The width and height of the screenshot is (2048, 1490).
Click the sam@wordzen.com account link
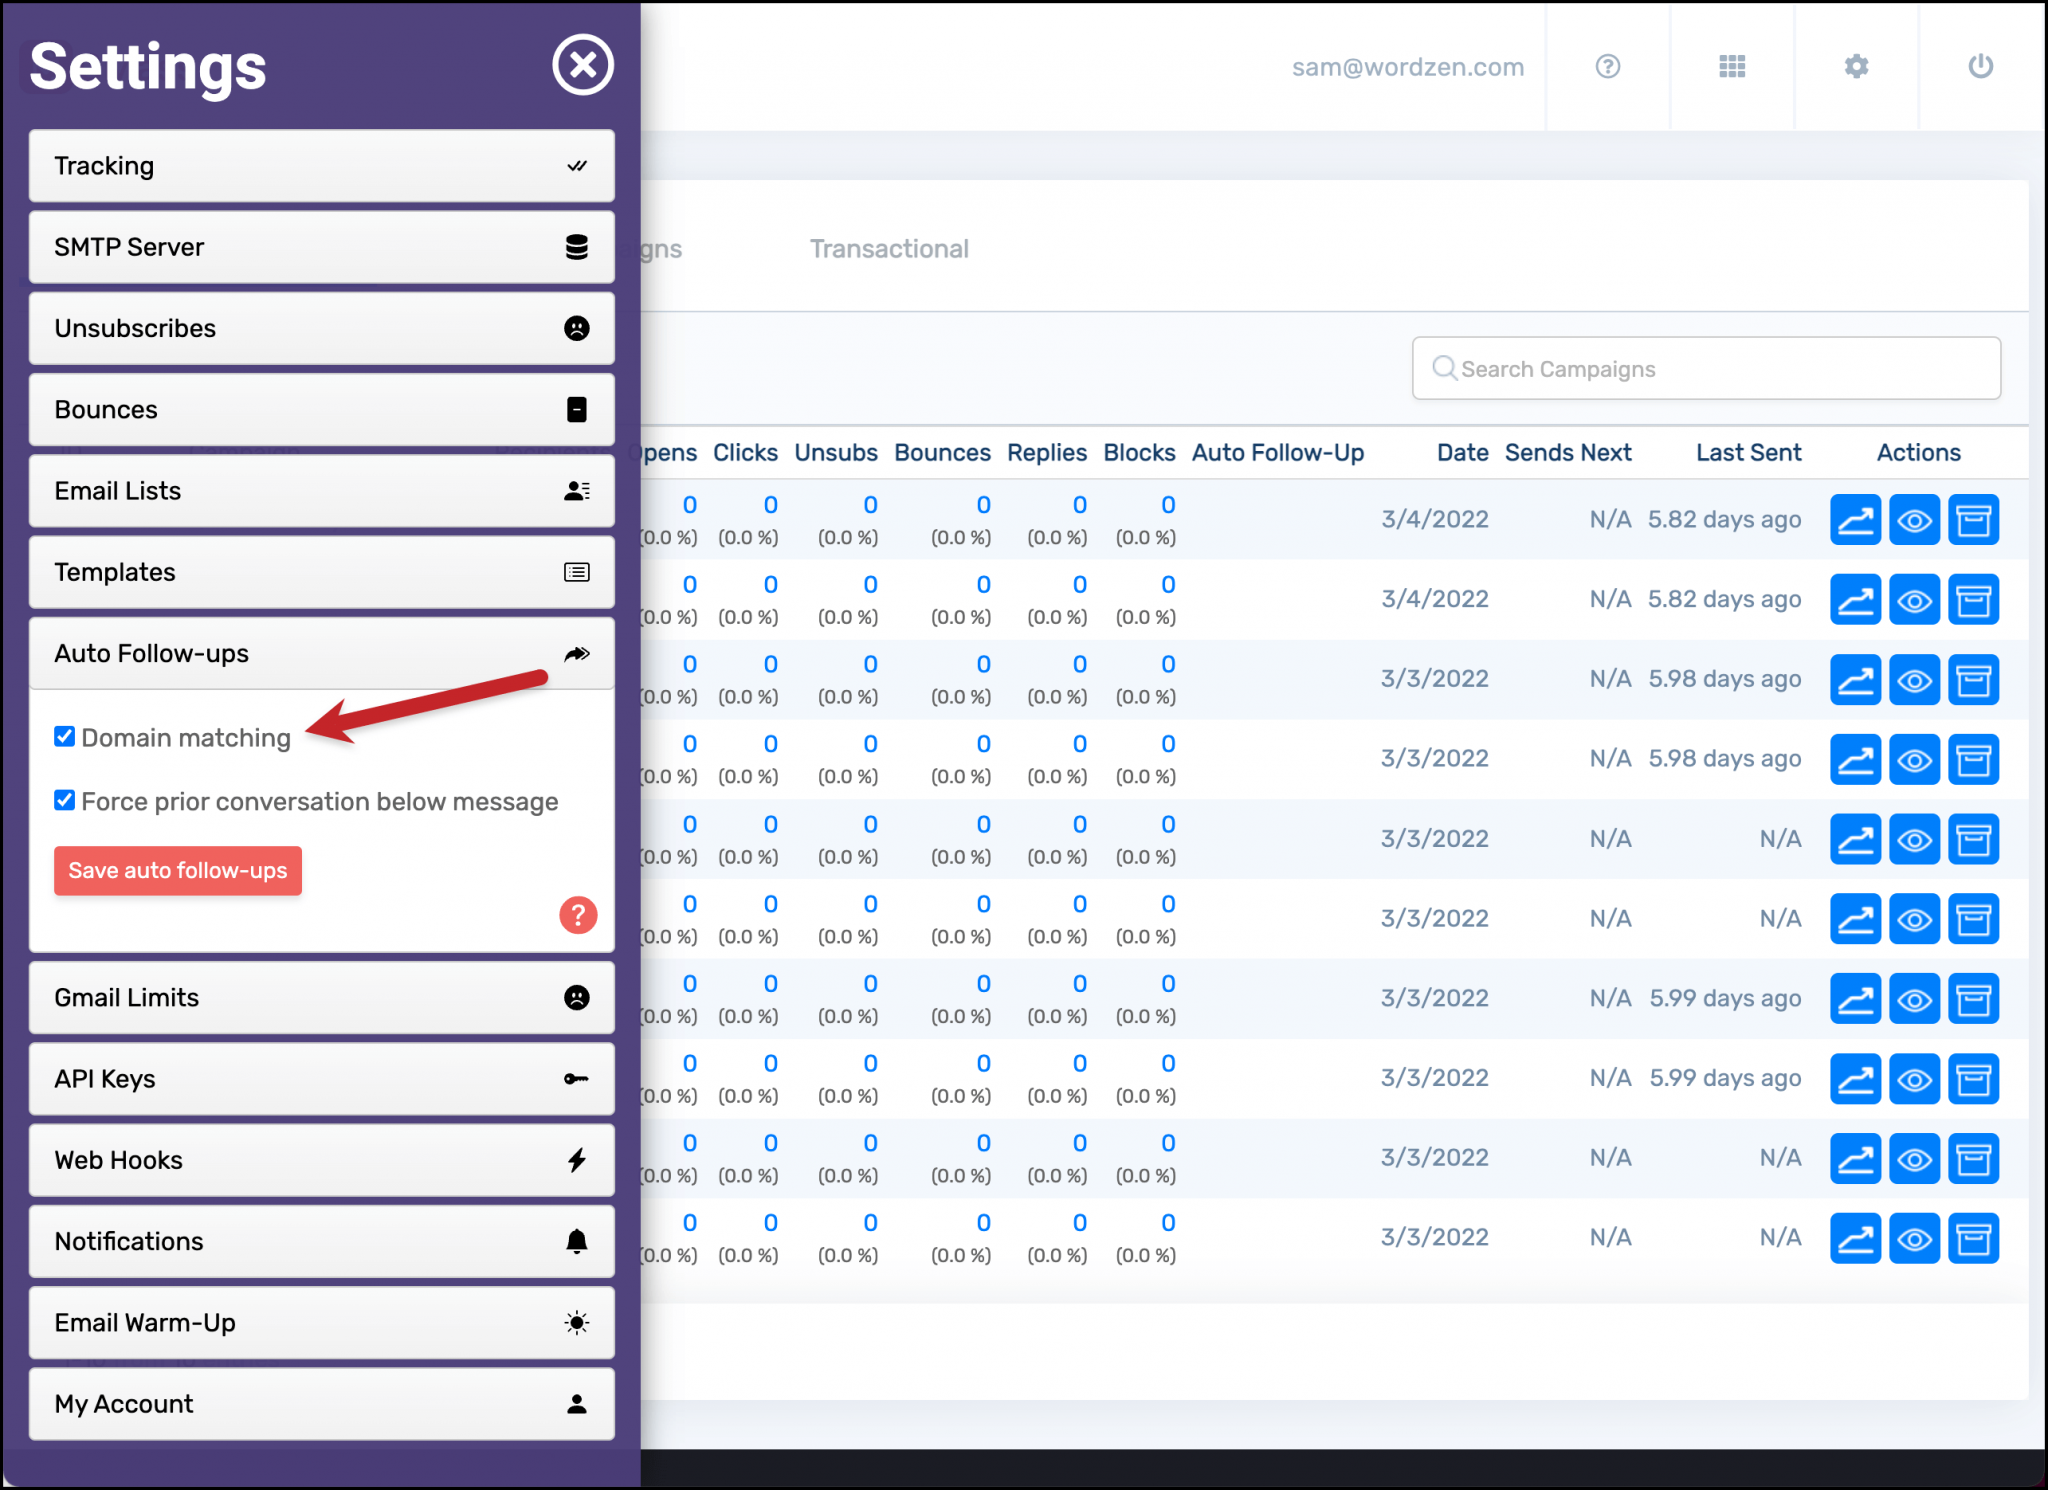[1407, 67]
